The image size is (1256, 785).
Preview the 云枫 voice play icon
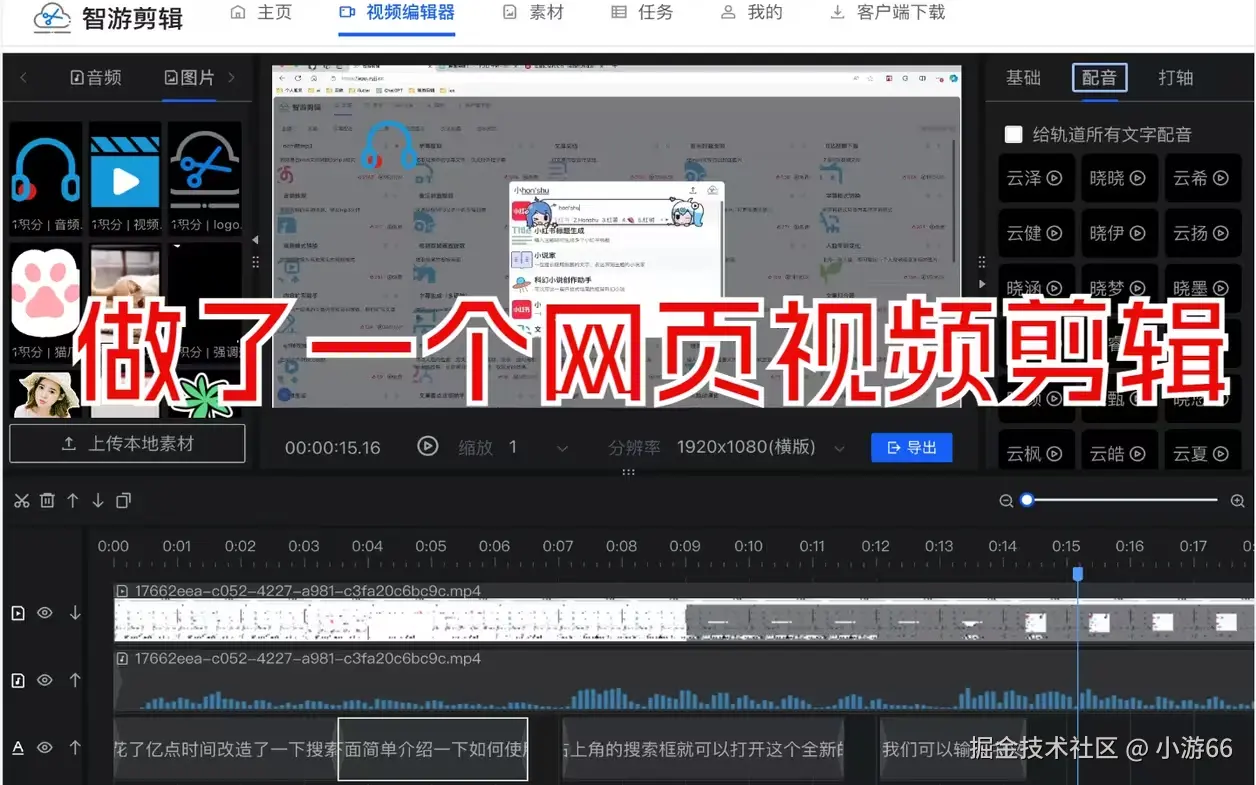(x=1054, y=454)
